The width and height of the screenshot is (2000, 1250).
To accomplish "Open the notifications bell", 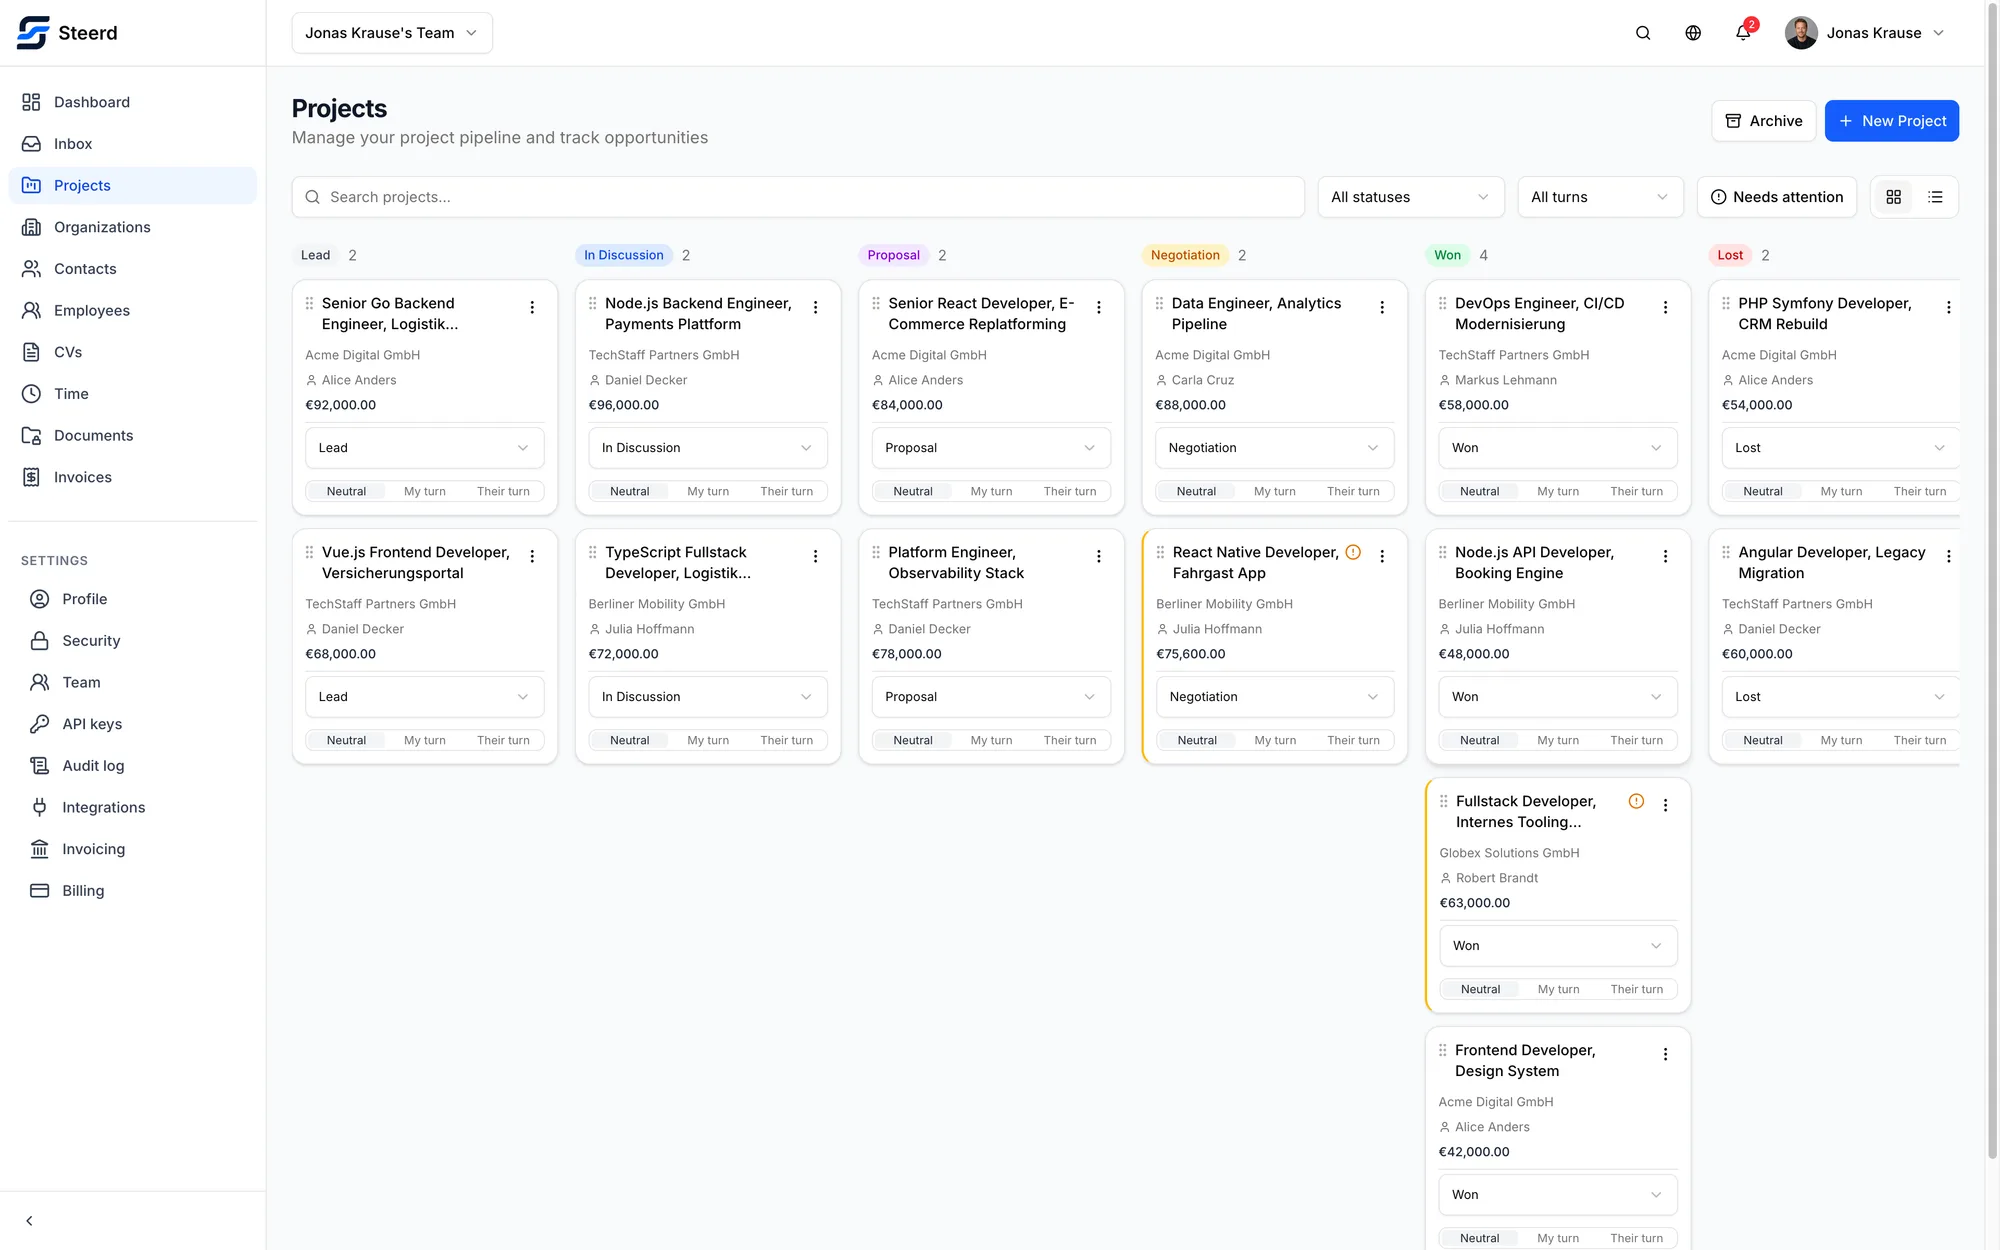I will tap(1743, 33).
